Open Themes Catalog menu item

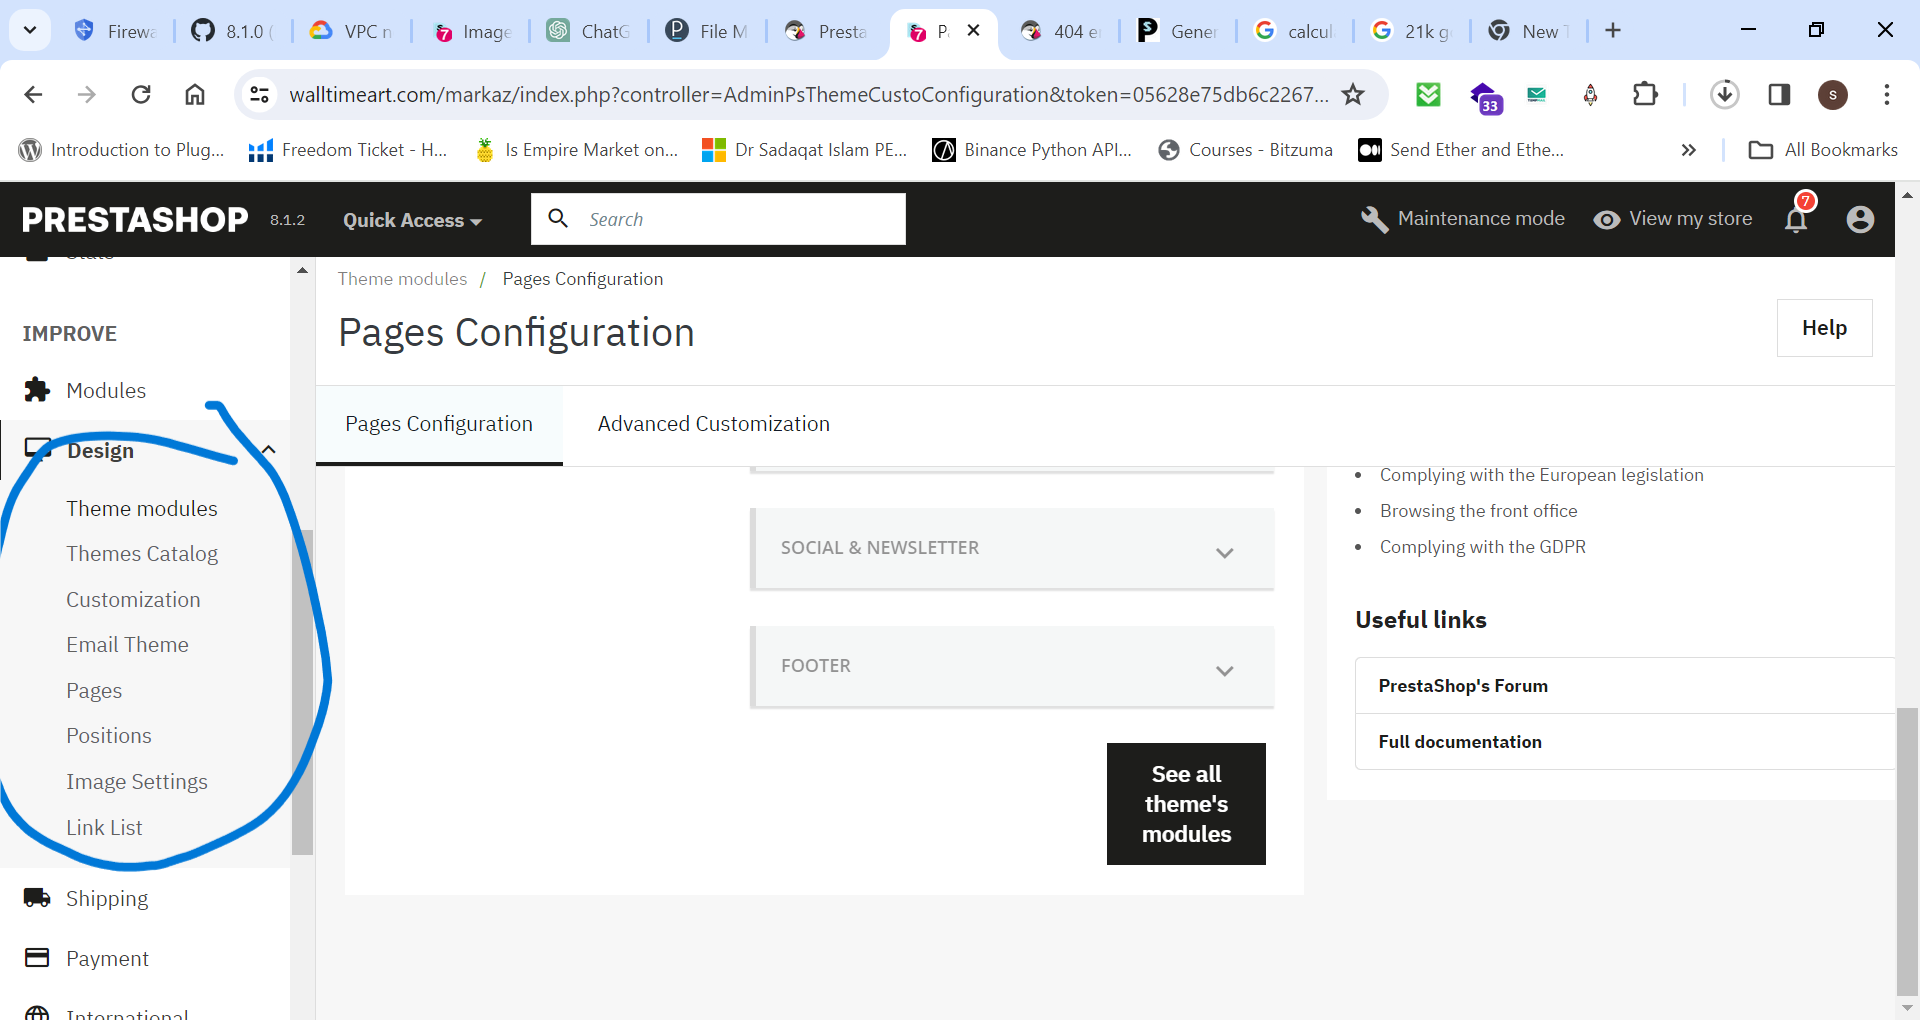(142, 554)
